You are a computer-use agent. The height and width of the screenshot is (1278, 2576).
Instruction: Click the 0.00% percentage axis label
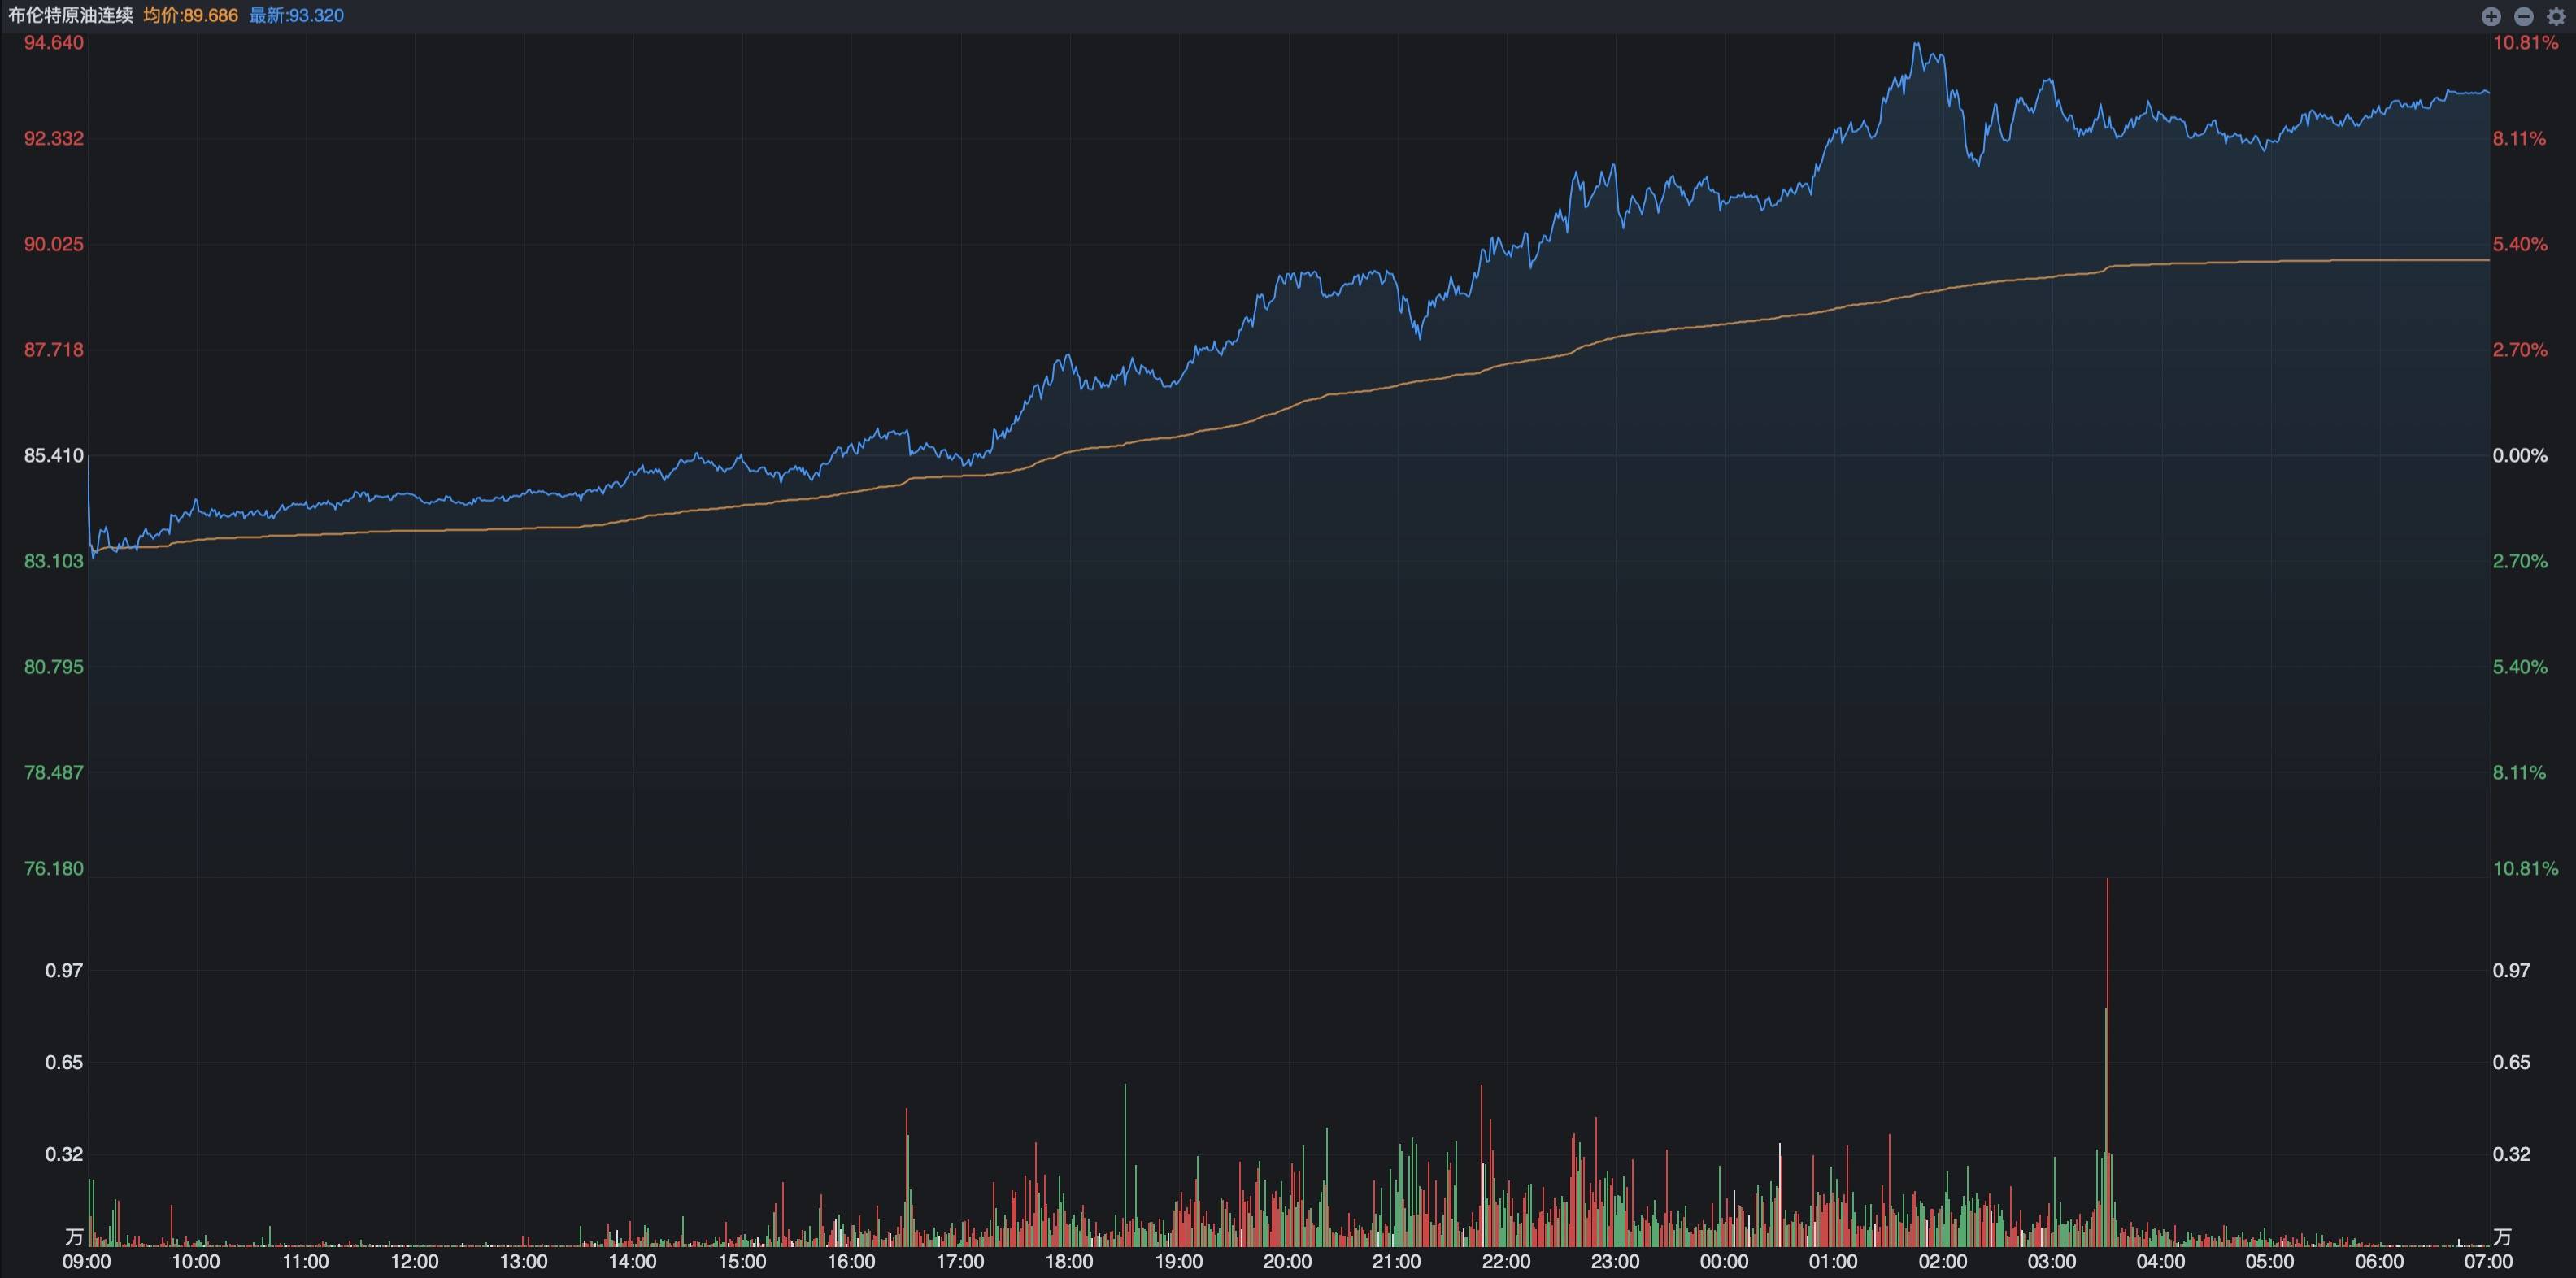point(2520,456)
